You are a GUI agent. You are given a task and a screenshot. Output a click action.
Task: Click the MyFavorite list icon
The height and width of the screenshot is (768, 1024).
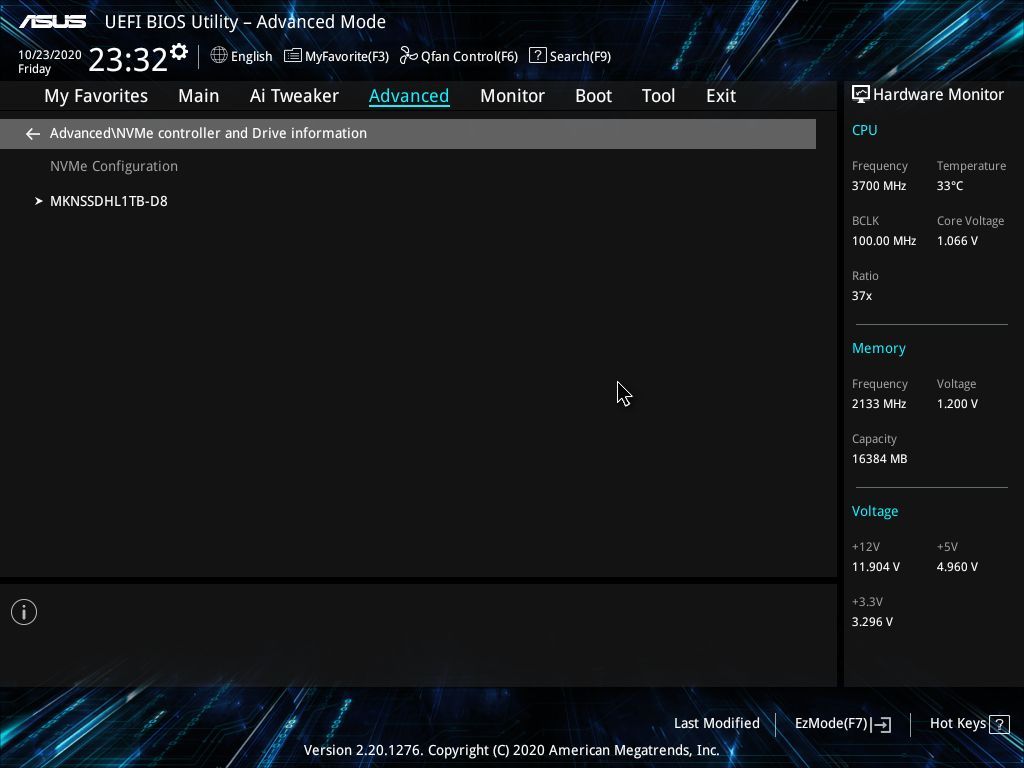click(293, 56)
